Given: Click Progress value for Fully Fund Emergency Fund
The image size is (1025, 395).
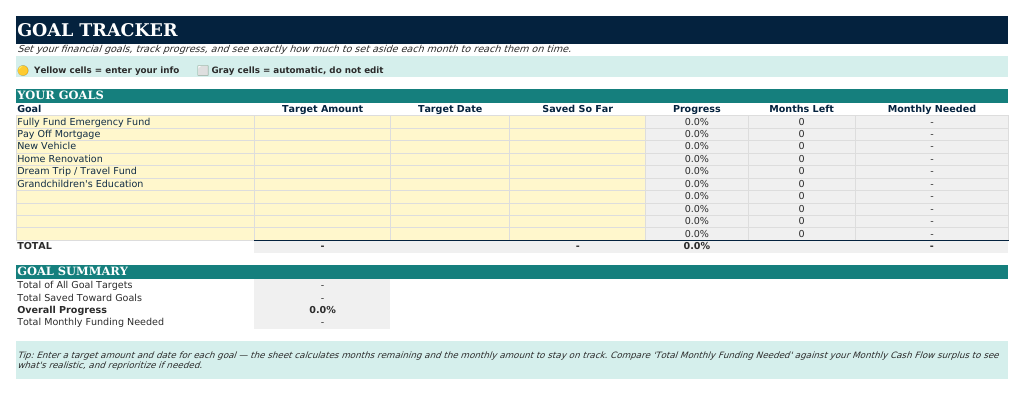Looking at the screenshot, I should pyautogui.click(x=697, y=122).
